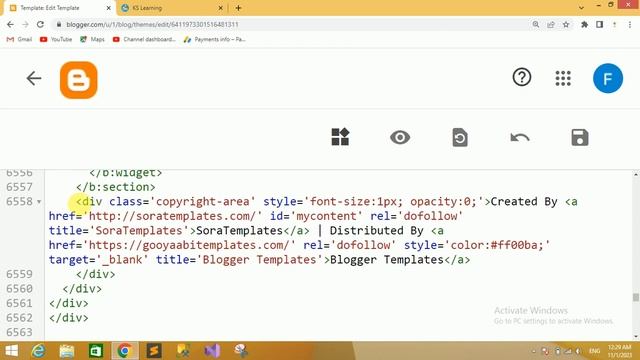Switch to the KS Learning tab
The image size is (640, 360).
point(171,8)
